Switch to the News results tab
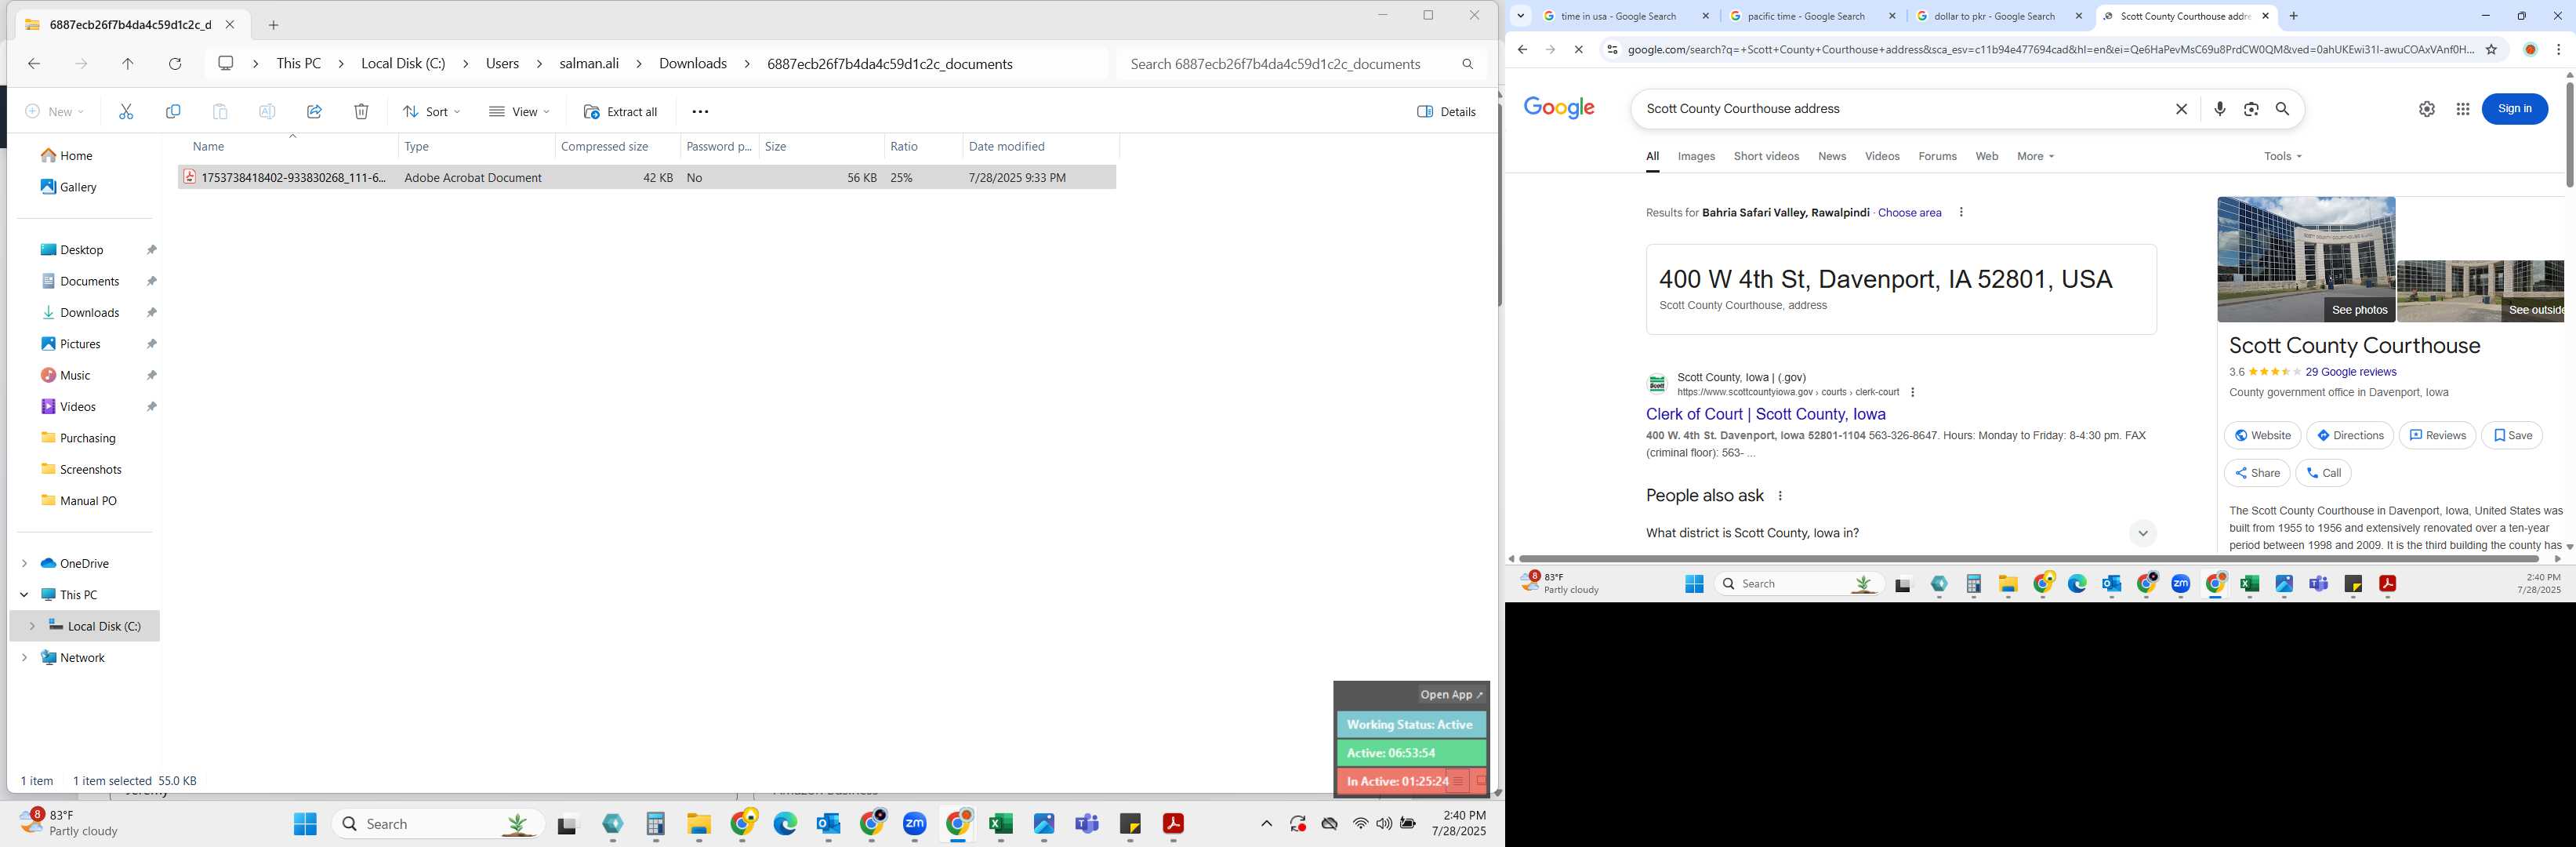The width and height of the screenshot is (2576, 847). tap(1832, 156)
